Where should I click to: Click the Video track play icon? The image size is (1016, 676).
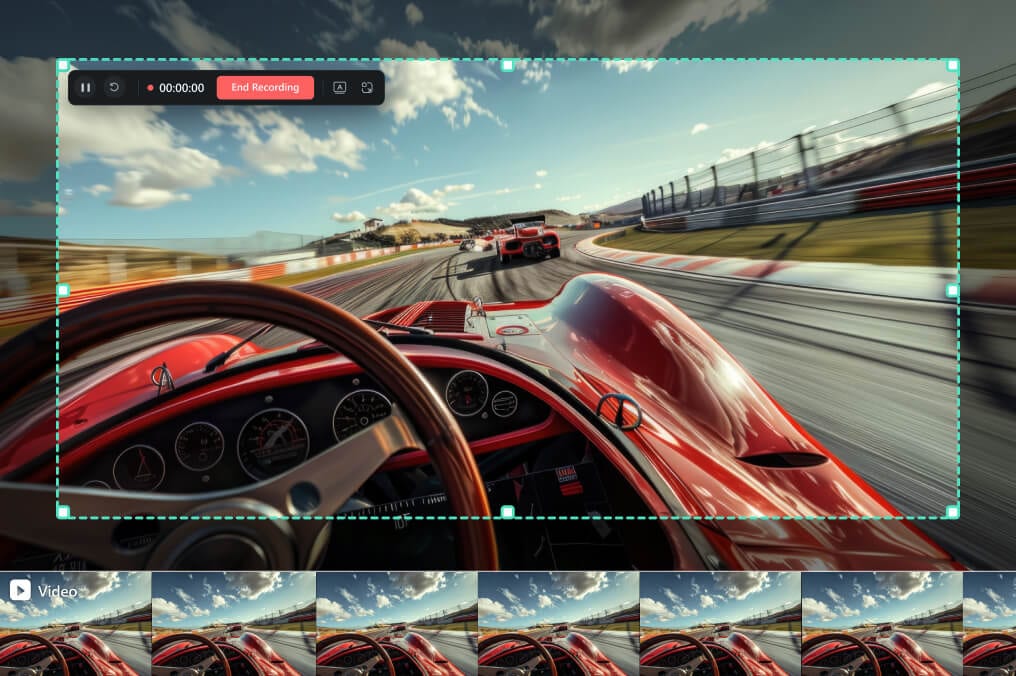(20, 590)
